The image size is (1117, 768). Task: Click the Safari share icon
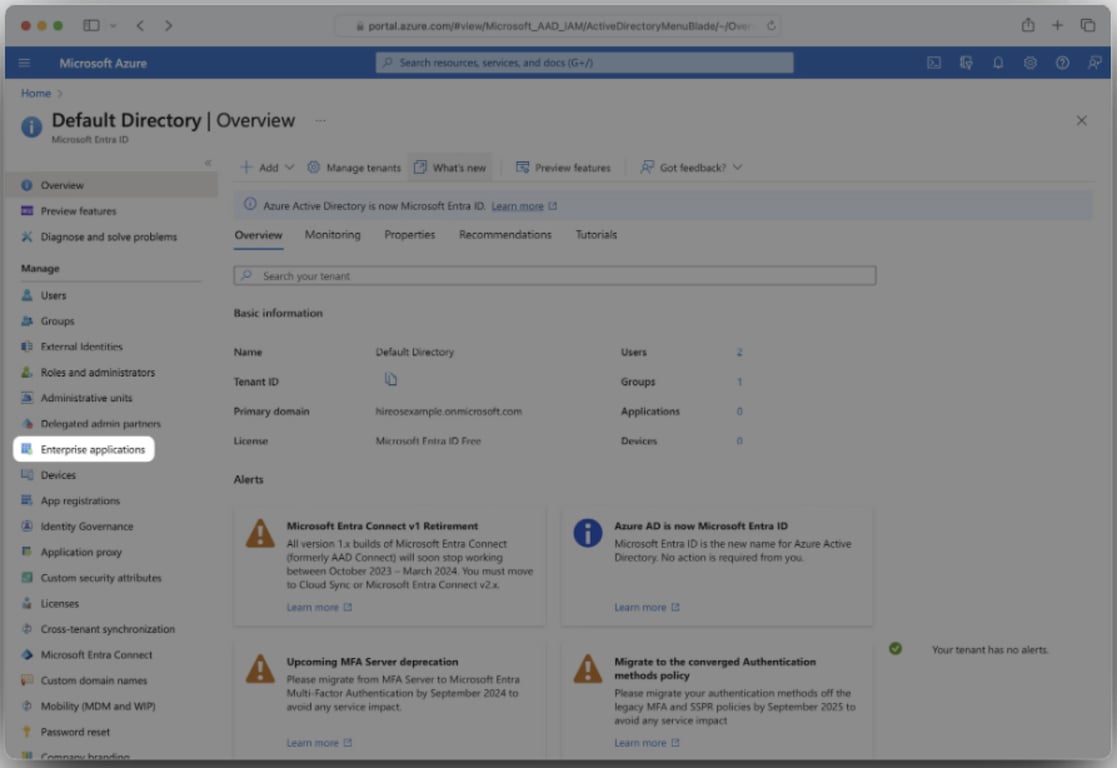coord(1028,26)
